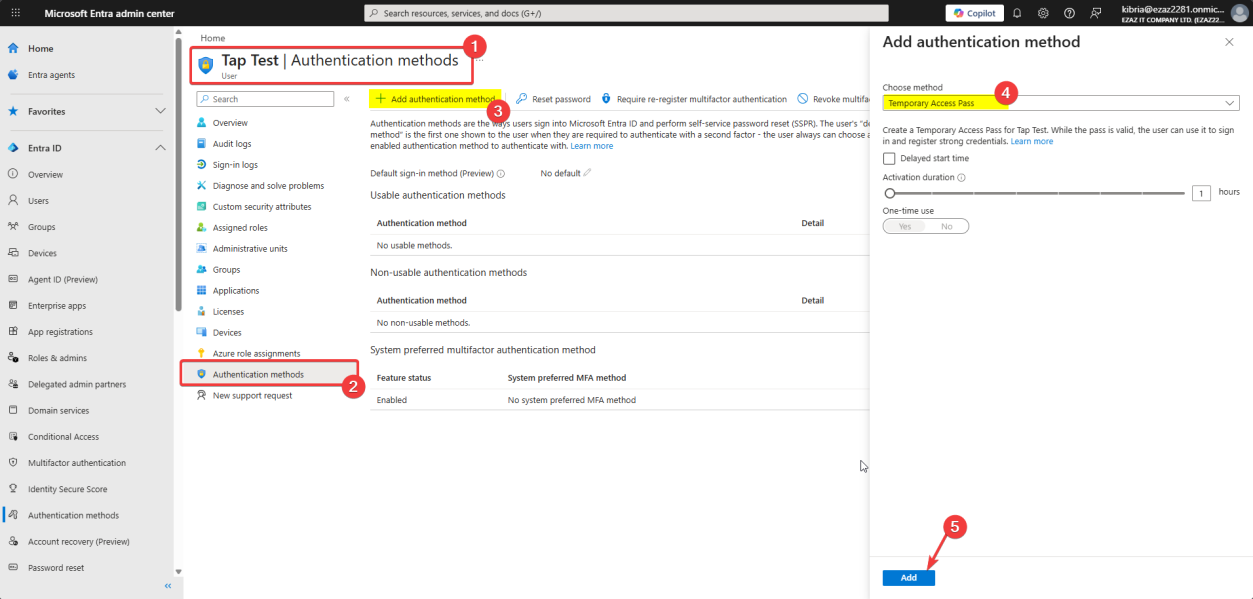Collapse the left navigation with double chevron

click(167, 585)
